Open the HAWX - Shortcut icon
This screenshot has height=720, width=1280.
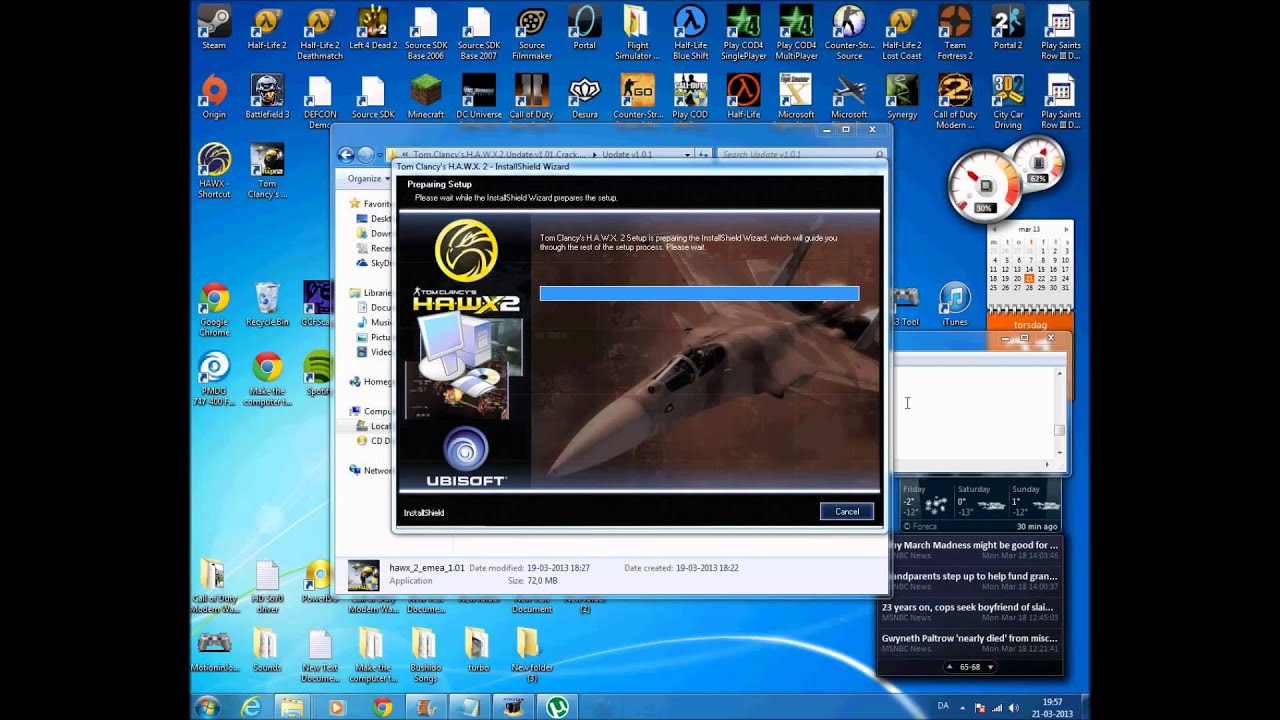pyautogui.click(x=214, y=171)
